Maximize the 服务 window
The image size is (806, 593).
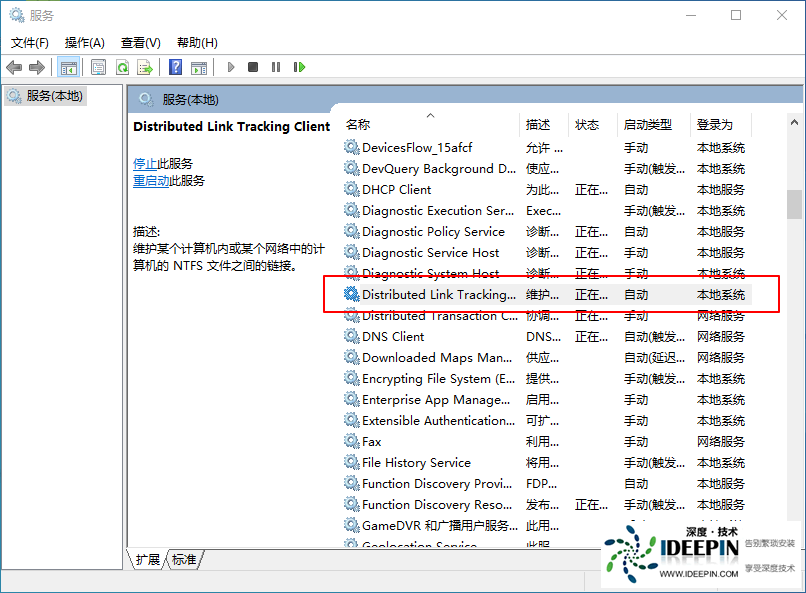[x=736, y=15]
